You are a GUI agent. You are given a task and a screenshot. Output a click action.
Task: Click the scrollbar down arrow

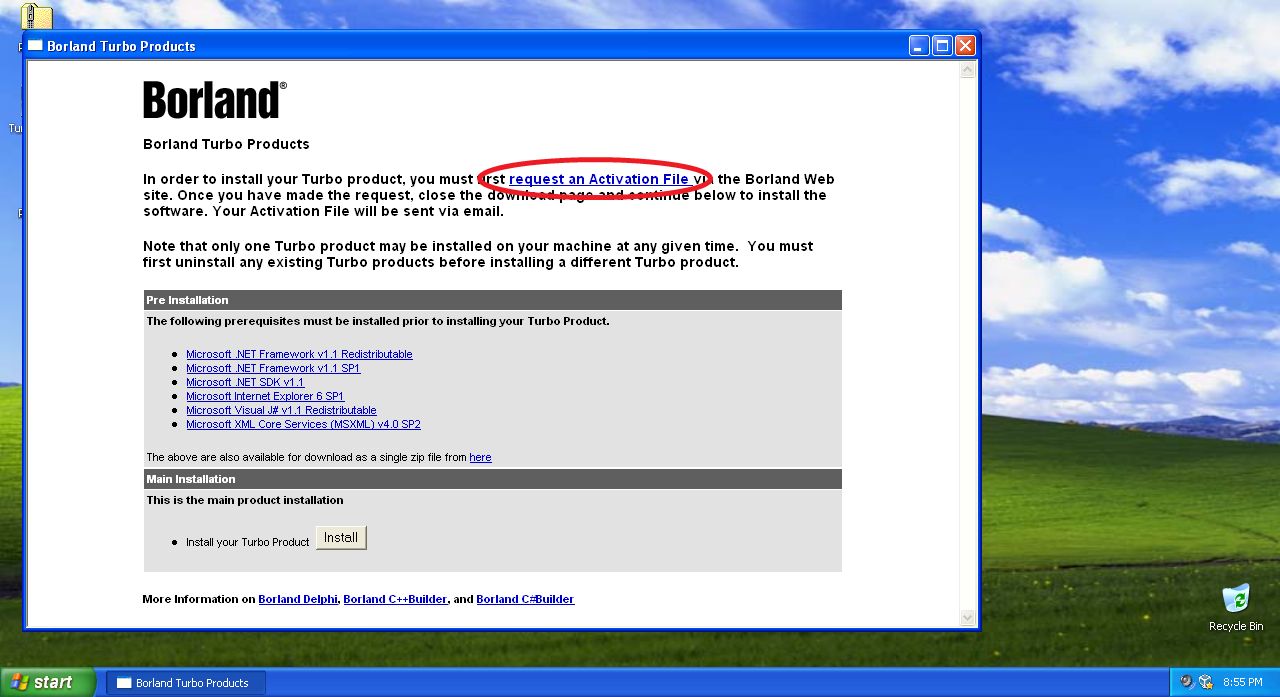coord(967,618)
